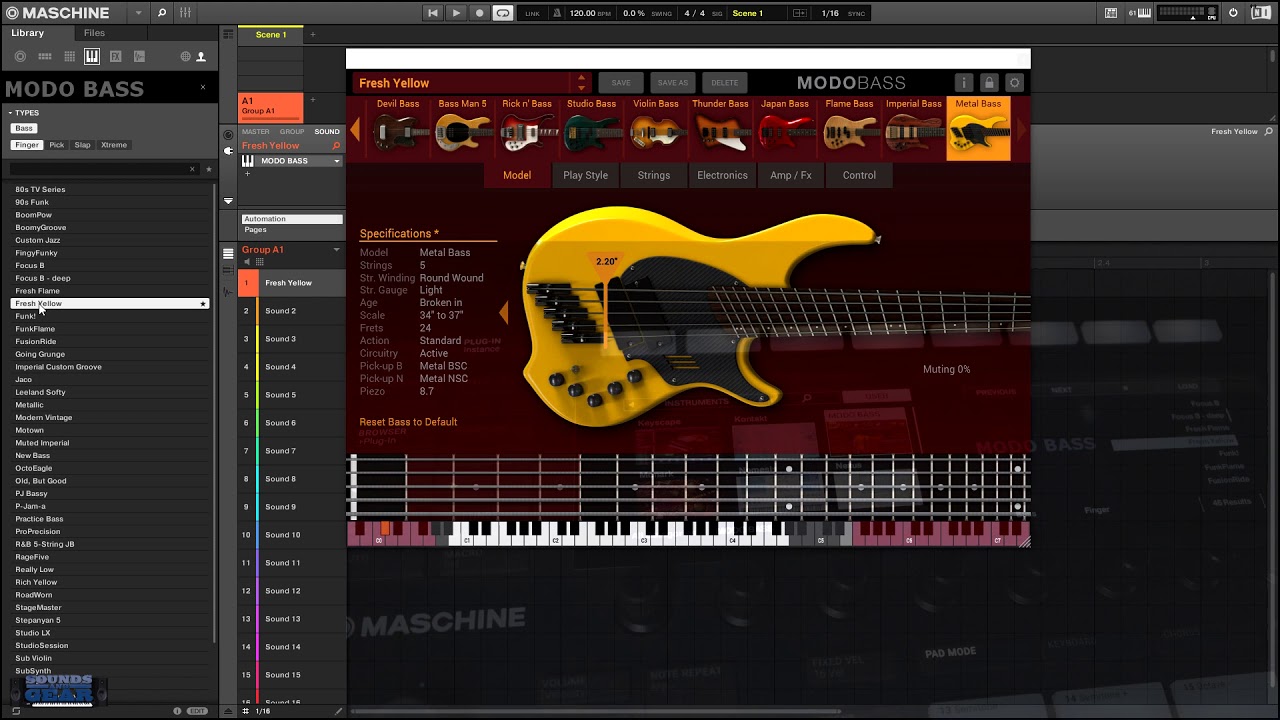Click Reset Bass to Default
The image size is (1280, 720).
point(408,422)
